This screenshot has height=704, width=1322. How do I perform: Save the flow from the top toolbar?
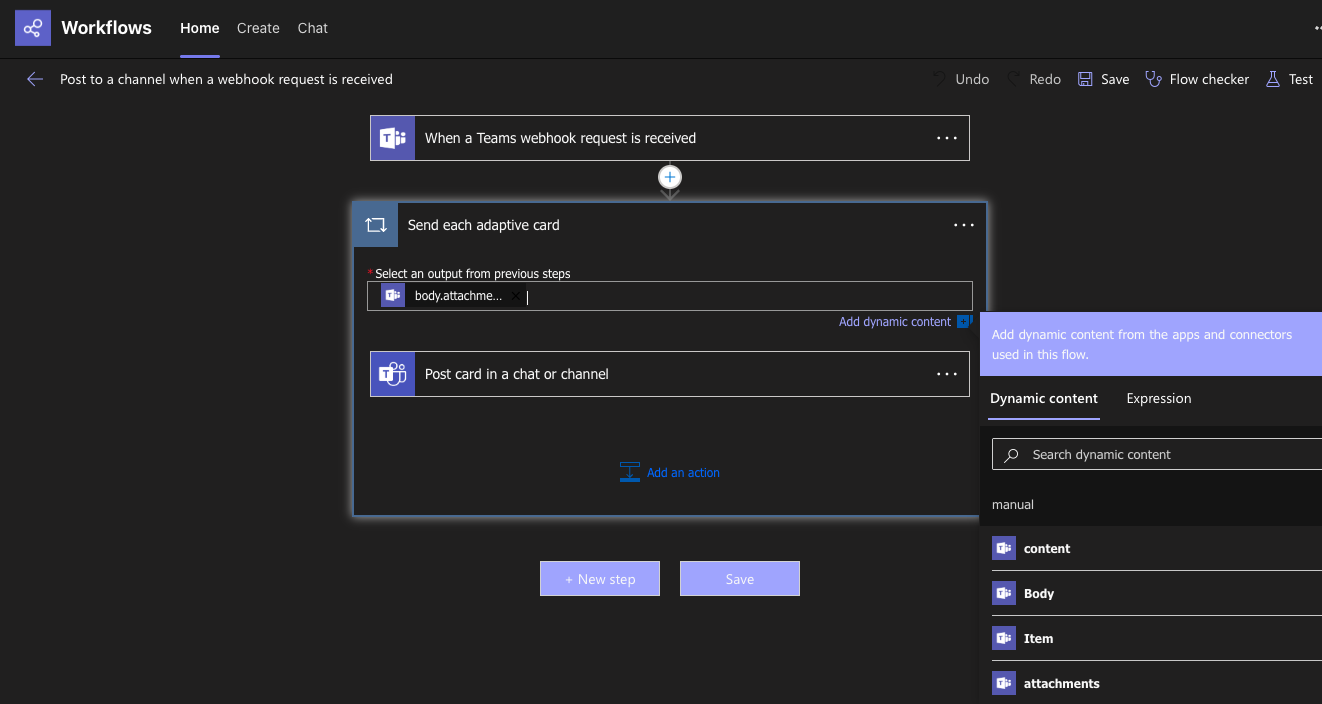point(1103,79)
